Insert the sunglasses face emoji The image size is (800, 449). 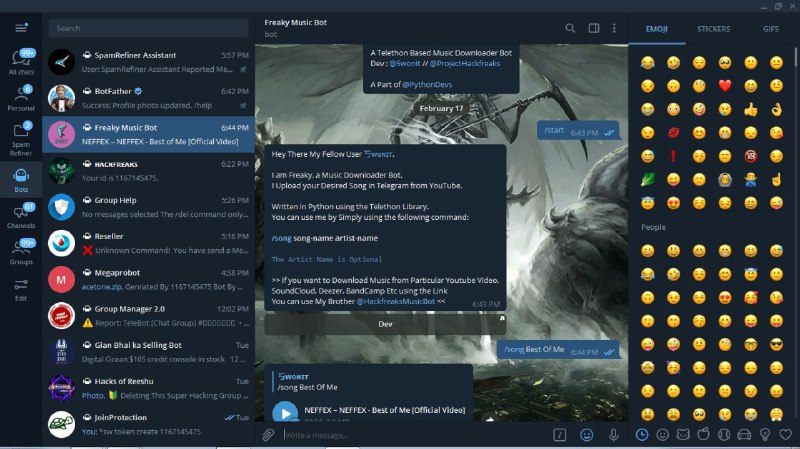776,344
